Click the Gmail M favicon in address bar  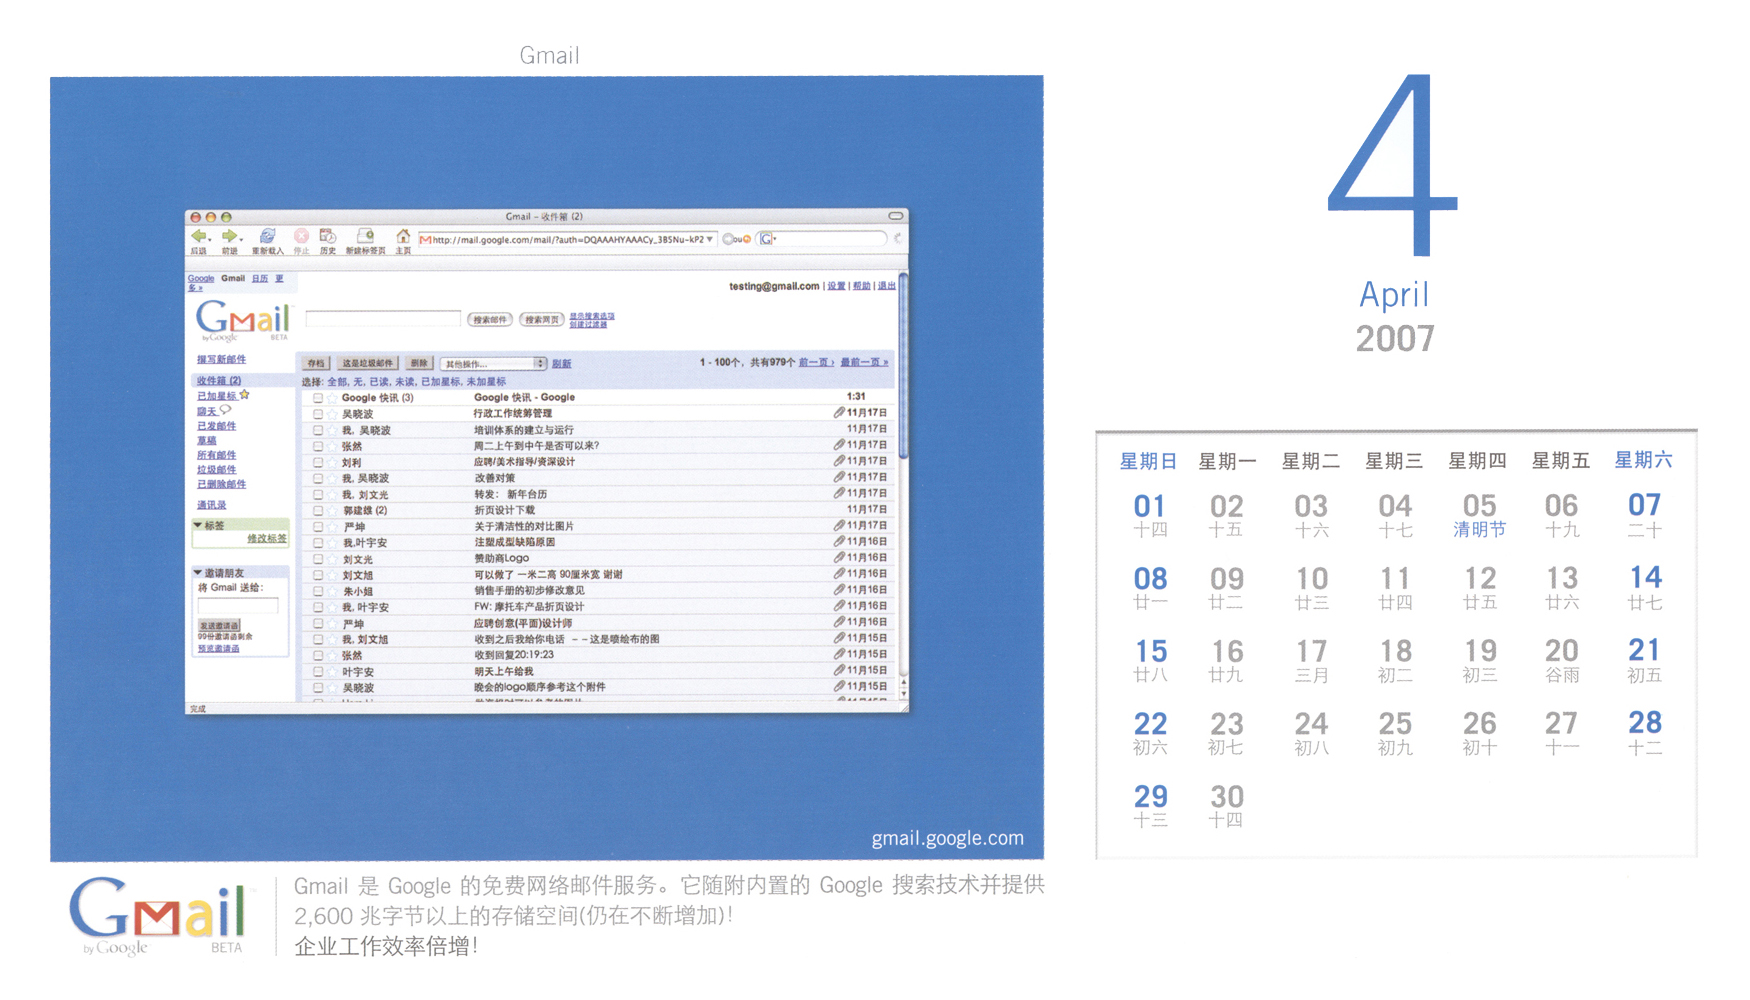click(425, 239)
